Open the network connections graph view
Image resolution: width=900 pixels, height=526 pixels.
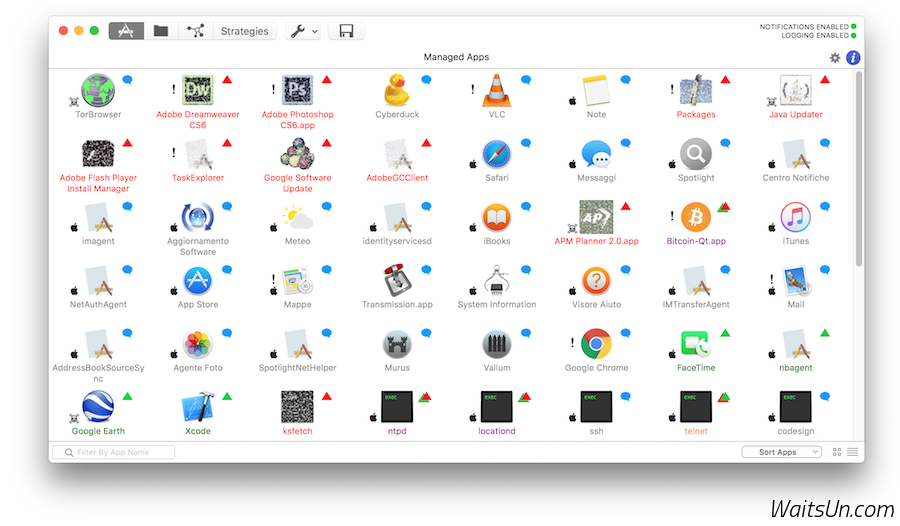pos(195,31)
